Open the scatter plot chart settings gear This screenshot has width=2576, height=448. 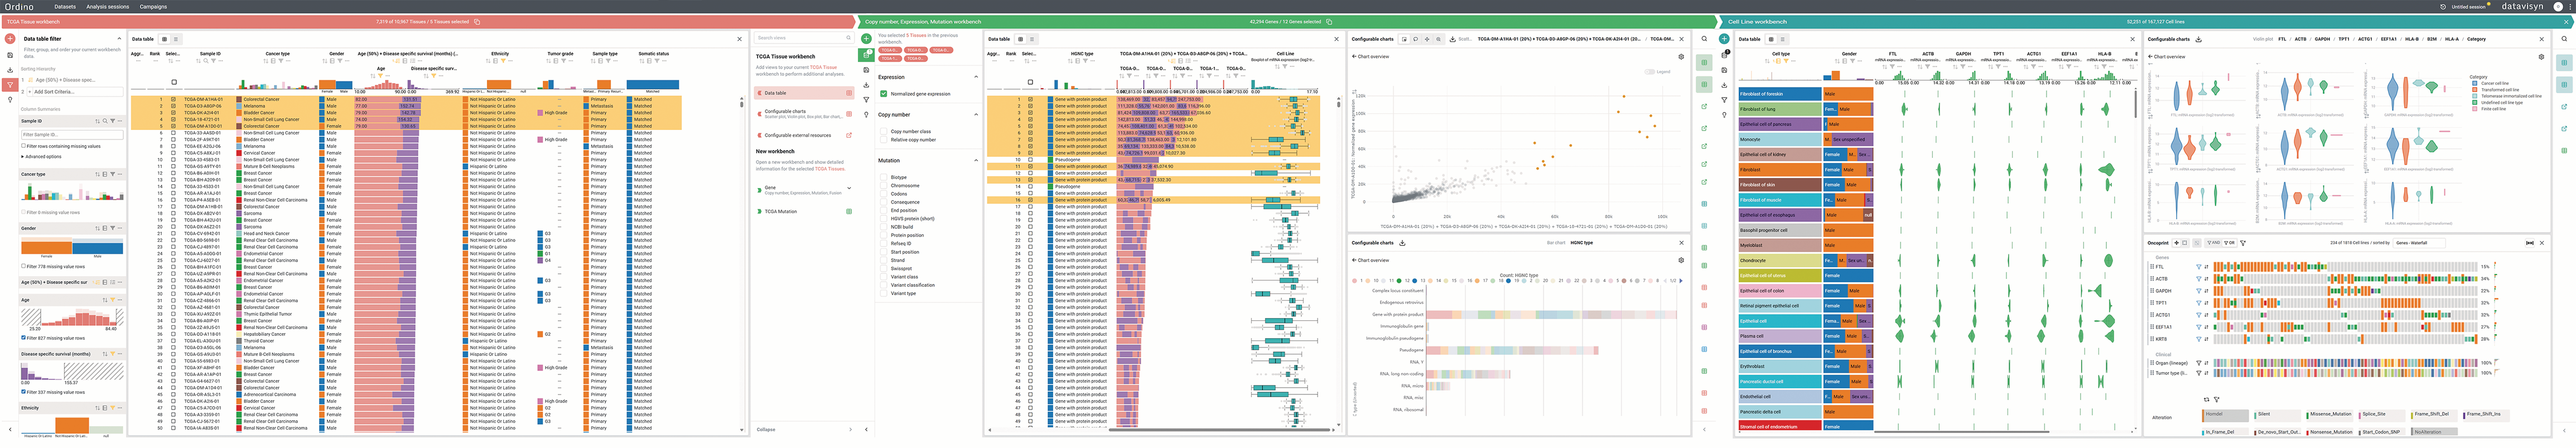tap(1681, 57)
